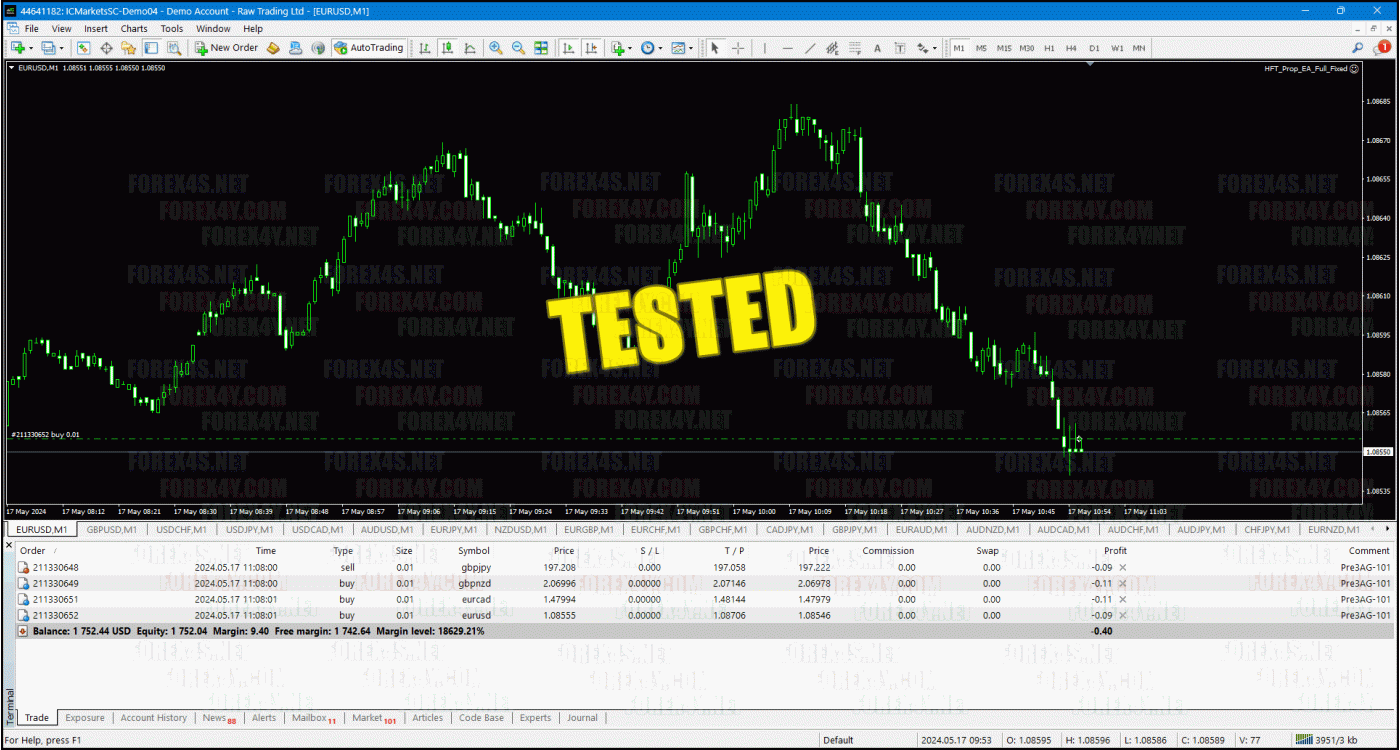Select the Text label tool
Screen dimensions: 1400x750
[x=877, y=48]
